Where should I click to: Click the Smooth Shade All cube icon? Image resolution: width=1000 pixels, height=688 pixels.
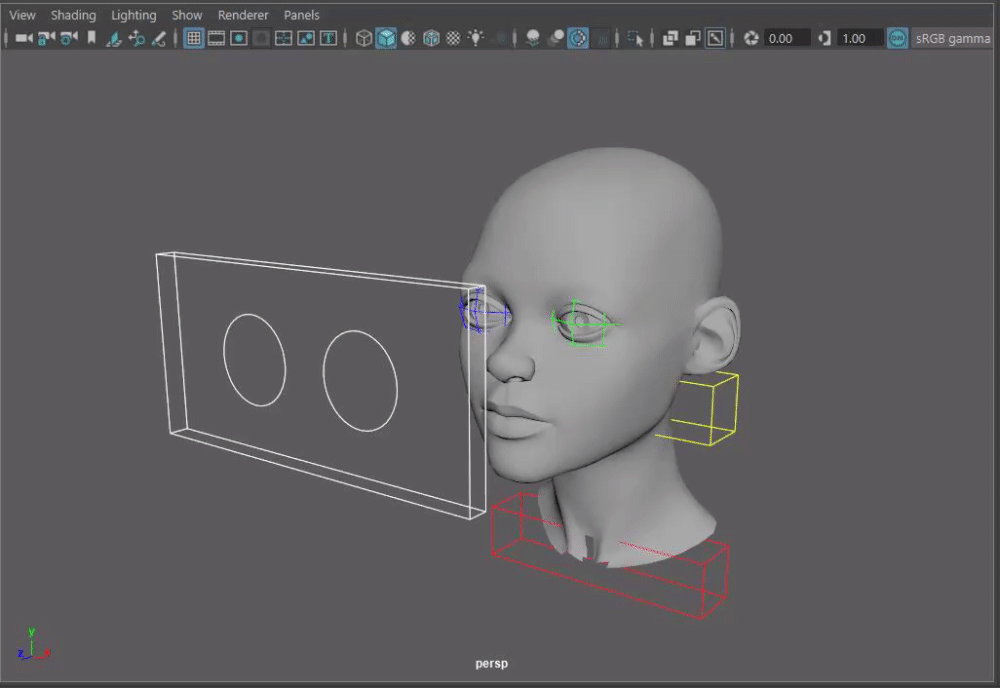click(386, 38)
